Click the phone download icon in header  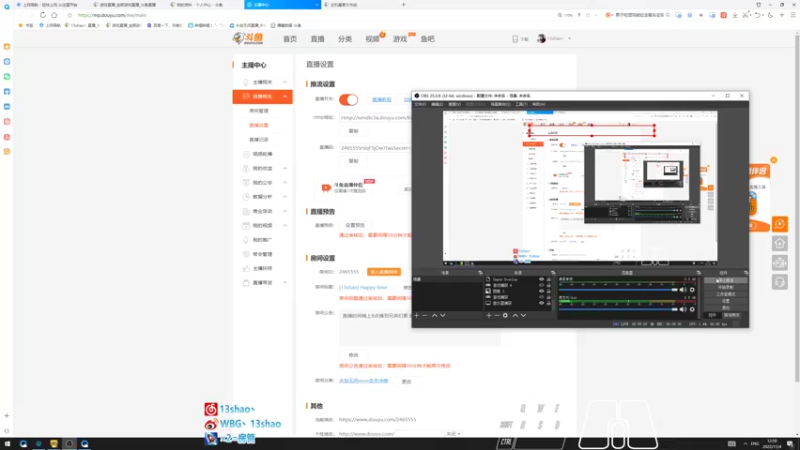tap(515, 39)
